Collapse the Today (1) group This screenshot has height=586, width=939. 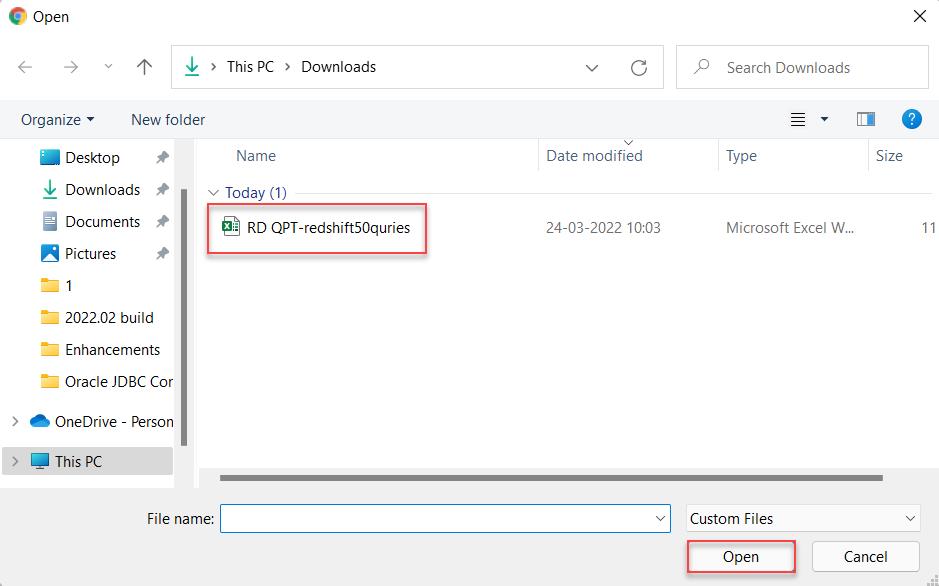[213, 193]
